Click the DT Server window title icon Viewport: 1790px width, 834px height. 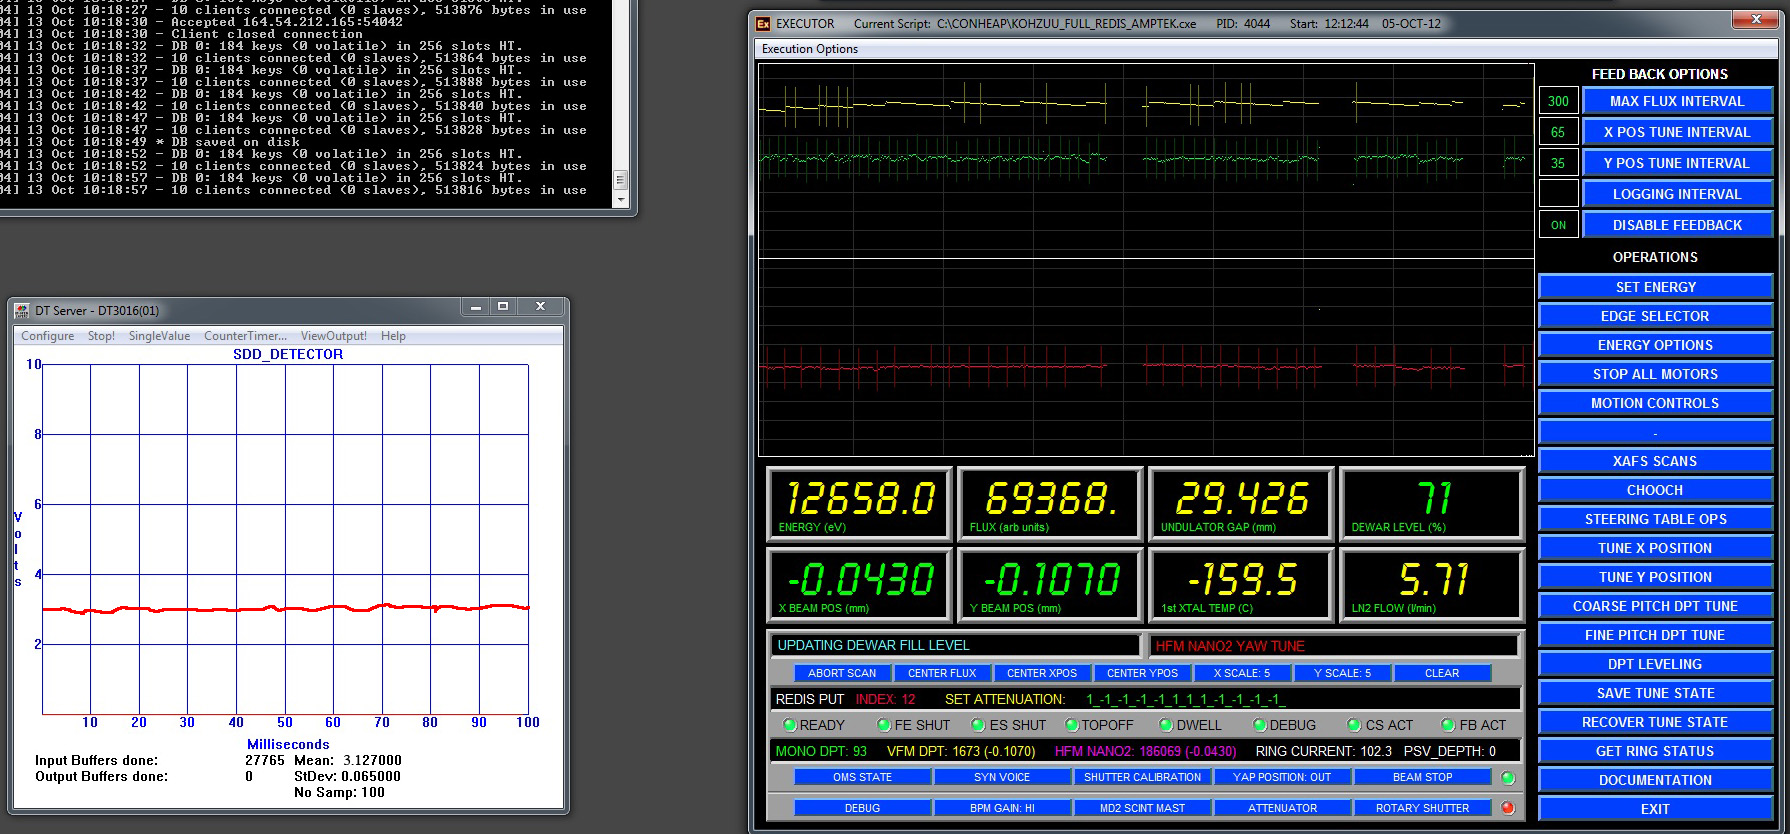[x=22, y=310]
